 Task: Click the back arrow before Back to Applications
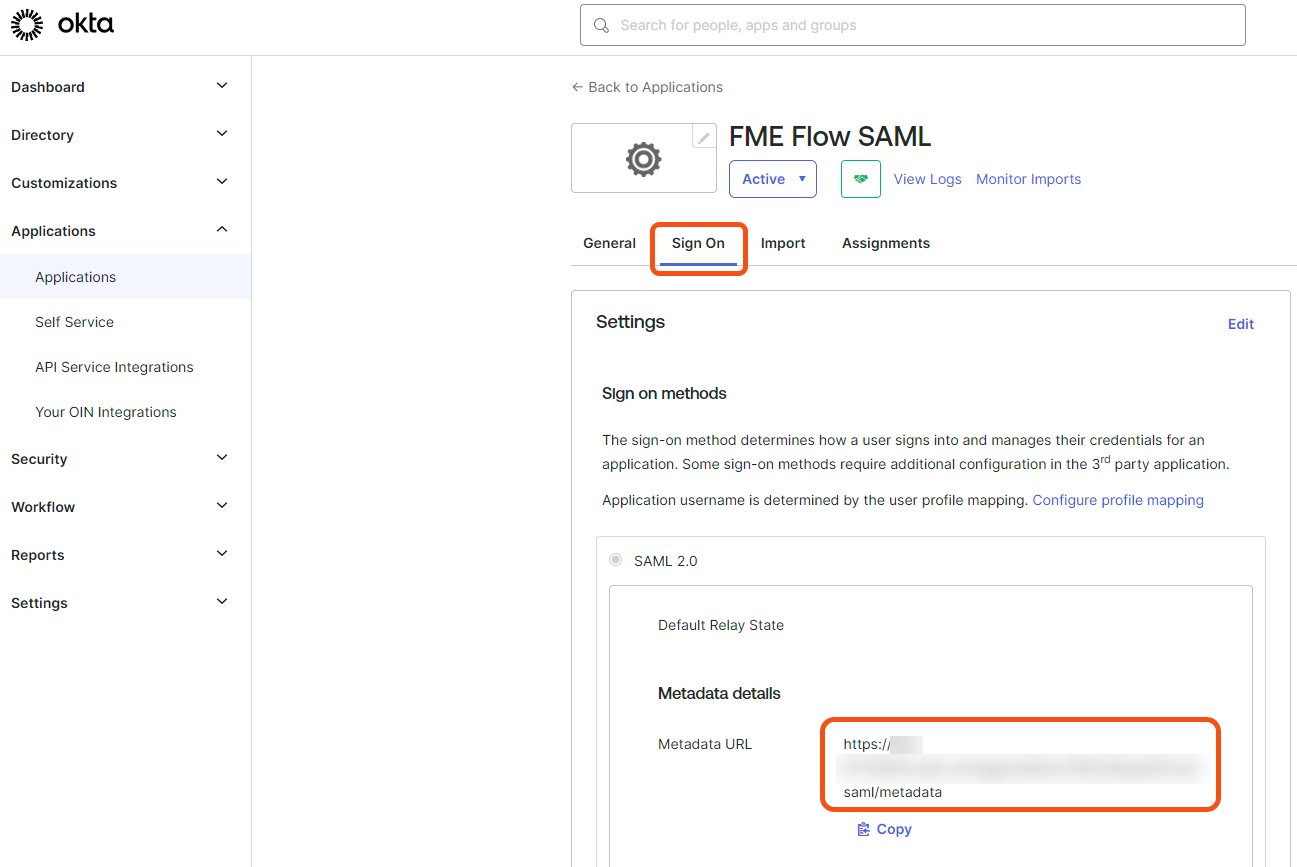coord(577,87)
